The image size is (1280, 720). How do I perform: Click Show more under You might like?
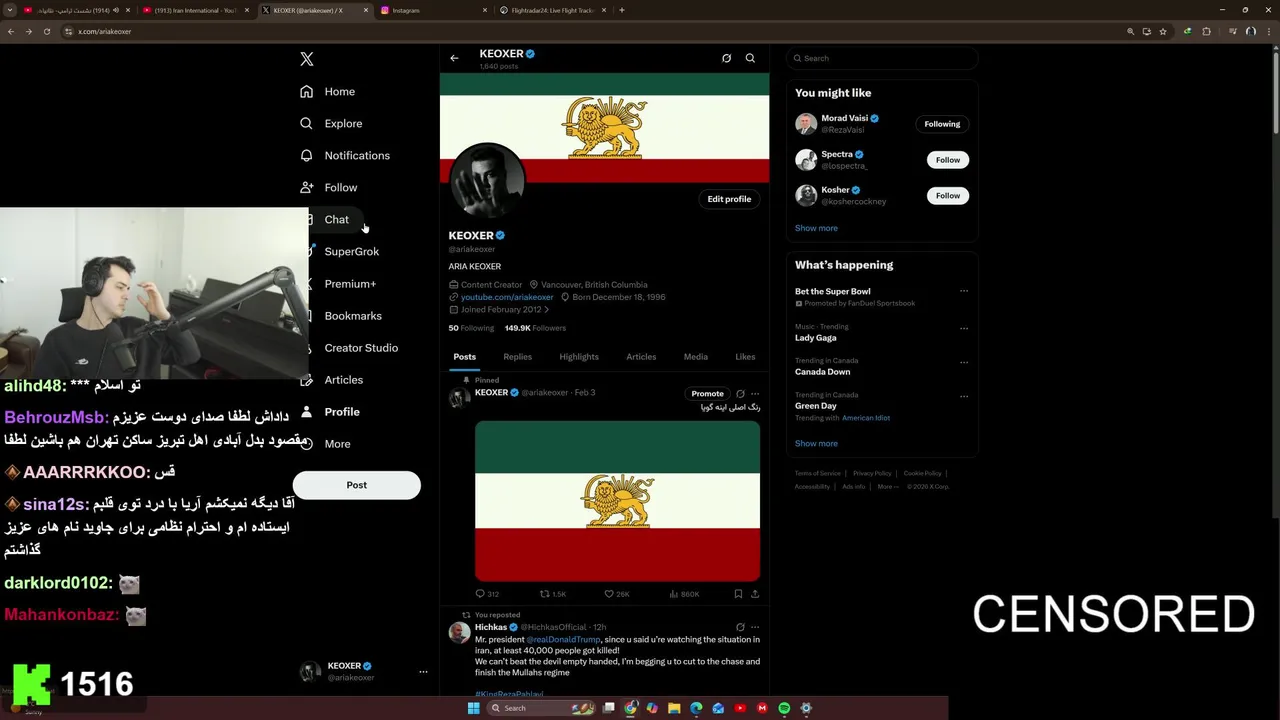click(816, 228)
